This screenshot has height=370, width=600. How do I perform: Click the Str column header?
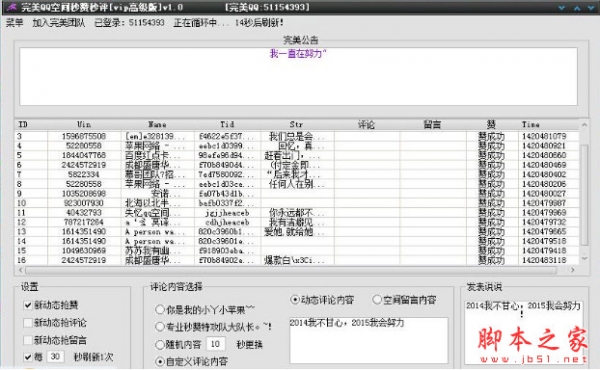297,124
